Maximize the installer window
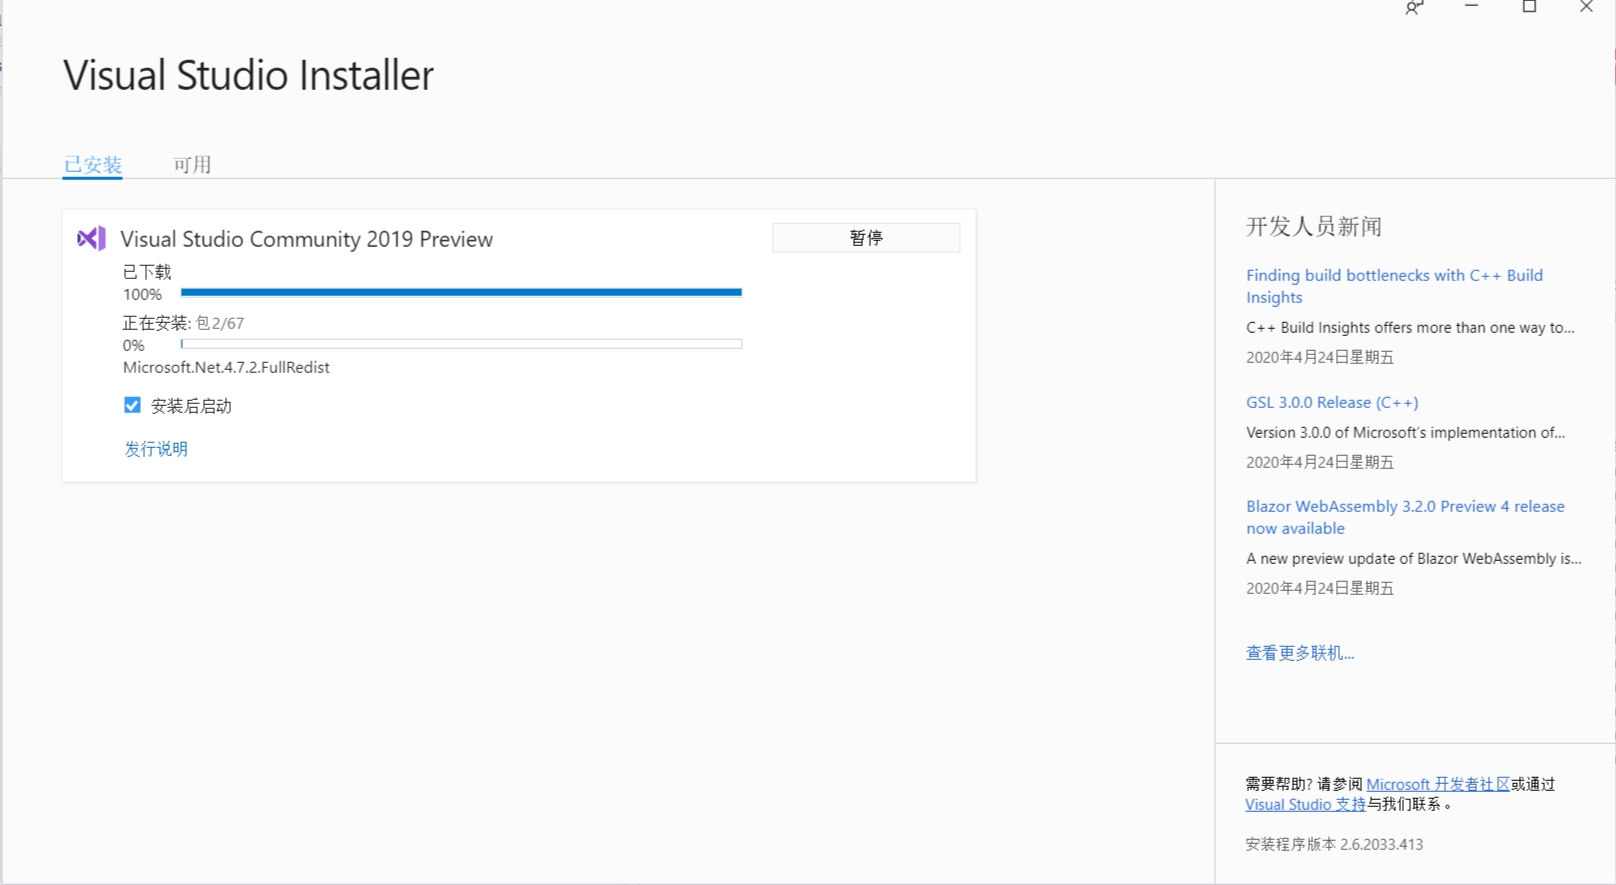Viewport: 1616px width, 885px height. coord(1529,7)
